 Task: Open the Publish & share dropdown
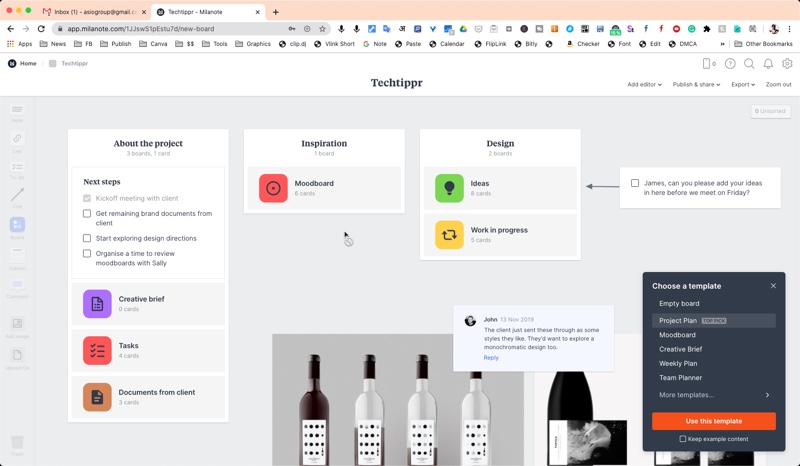tap(696, 84)
